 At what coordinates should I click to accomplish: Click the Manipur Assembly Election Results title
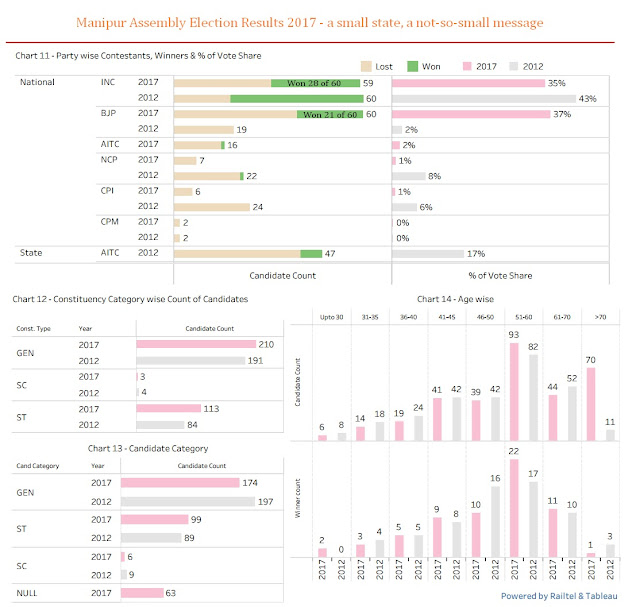[x=309, y=22]
